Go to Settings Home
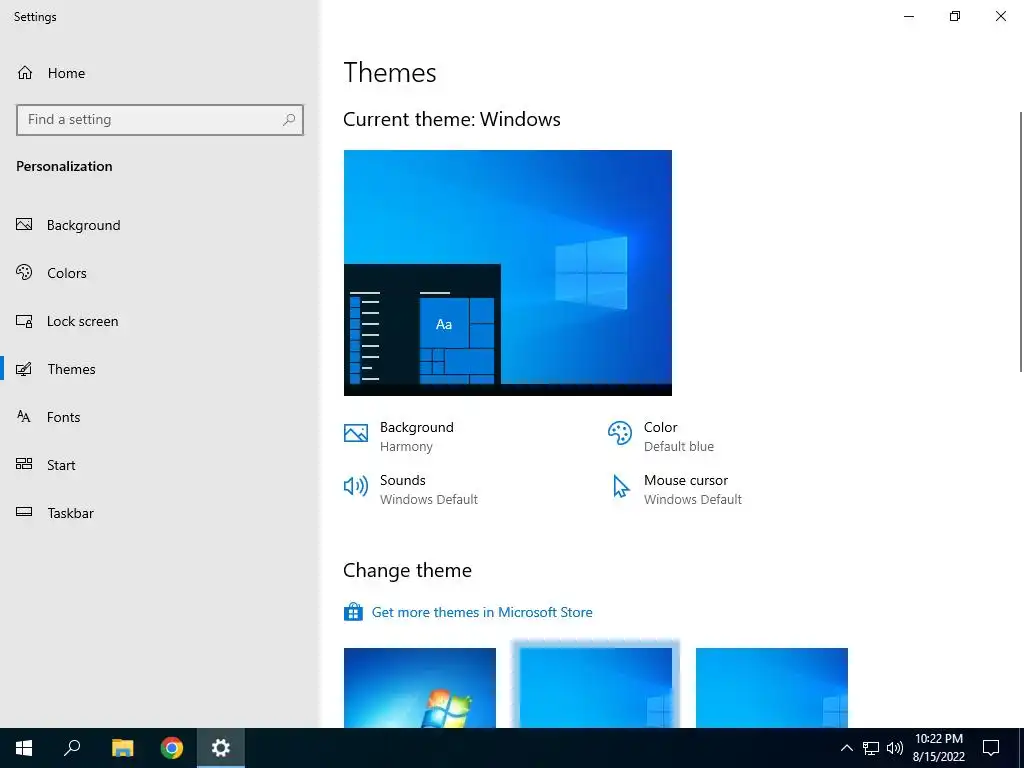 [159, 72]
